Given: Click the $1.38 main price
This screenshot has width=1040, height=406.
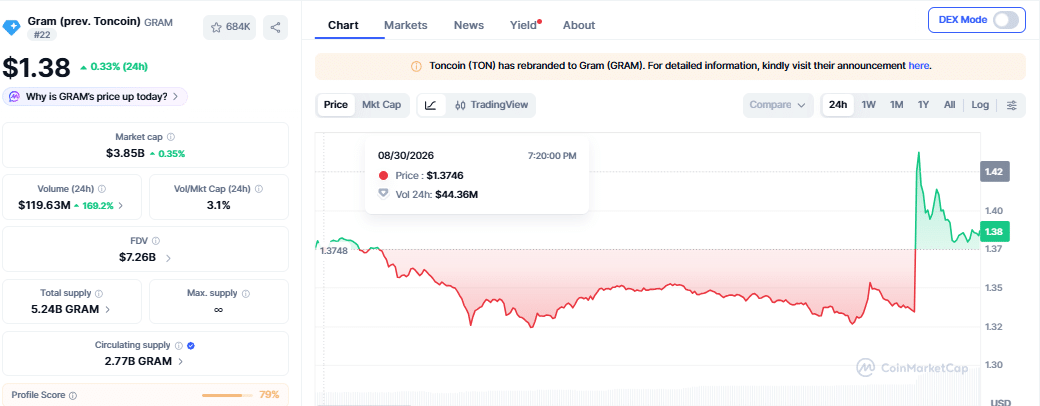Looking at the screenshot, I should click(x=36, y=68).
